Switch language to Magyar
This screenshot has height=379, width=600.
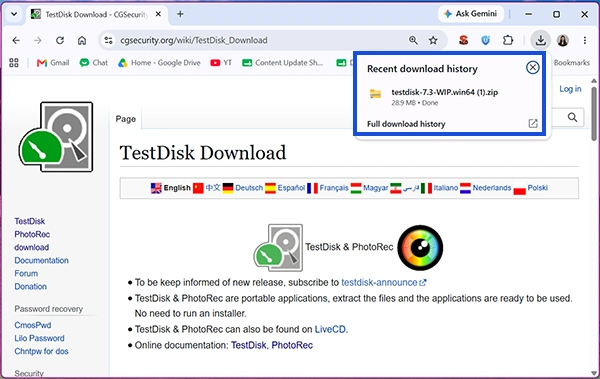[x=375, y=188]
